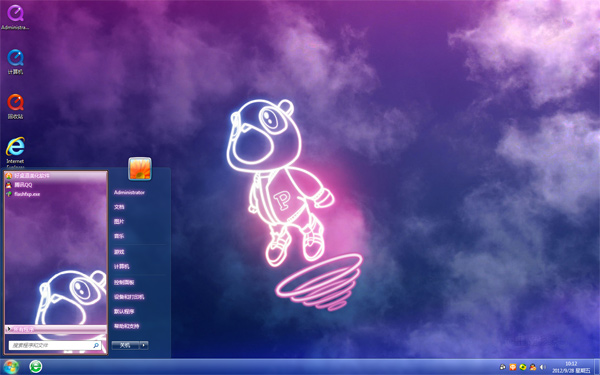Open 音乐 in Start menu
This screenshot has height=375, width=600.
click(119, 236)
